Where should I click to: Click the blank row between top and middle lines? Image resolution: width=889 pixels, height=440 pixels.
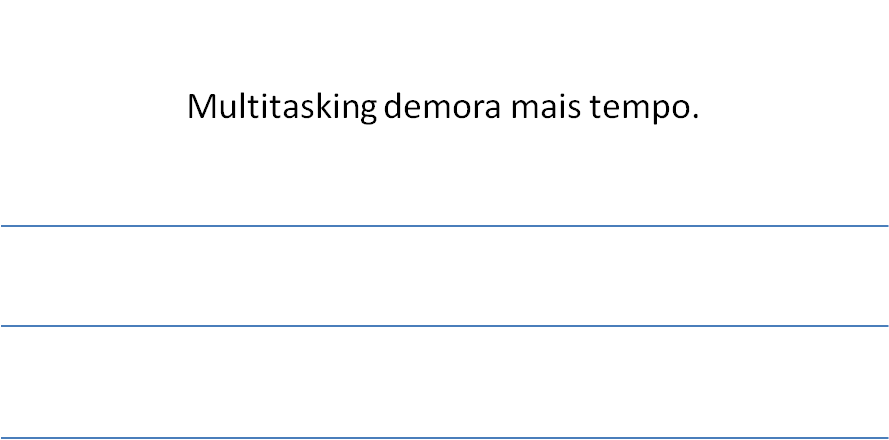[444, 276]
